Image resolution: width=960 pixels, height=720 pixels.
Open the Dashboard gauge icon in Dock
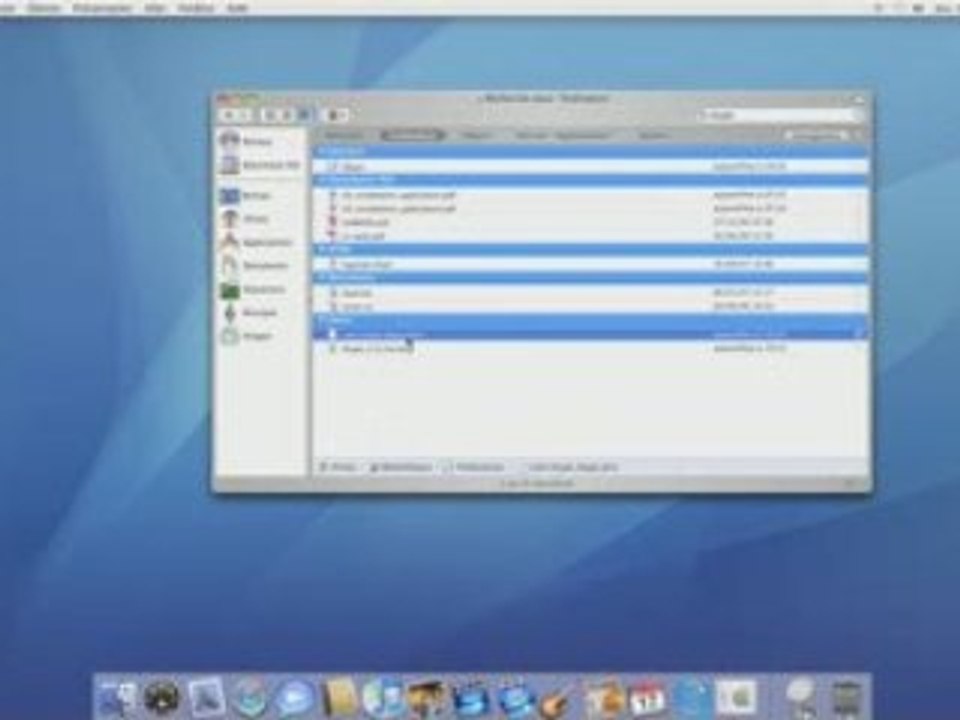click(161, 697)
